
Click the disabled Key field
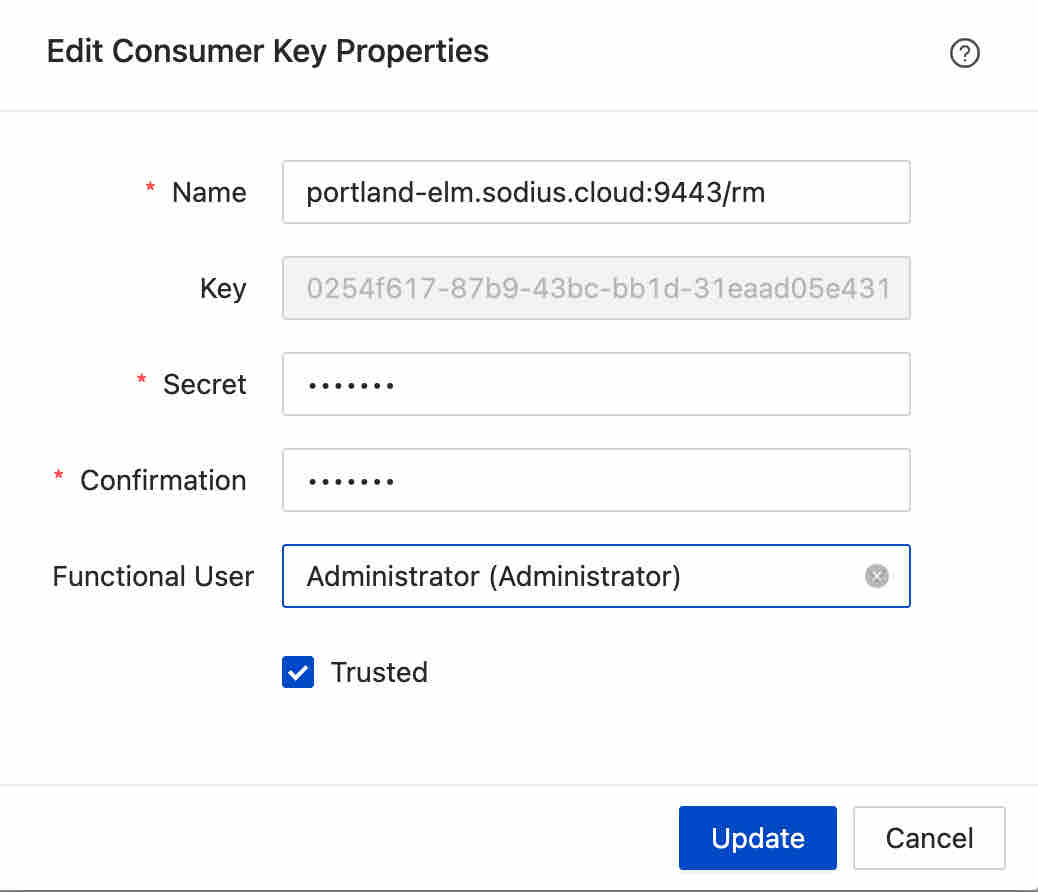(596, 288)
